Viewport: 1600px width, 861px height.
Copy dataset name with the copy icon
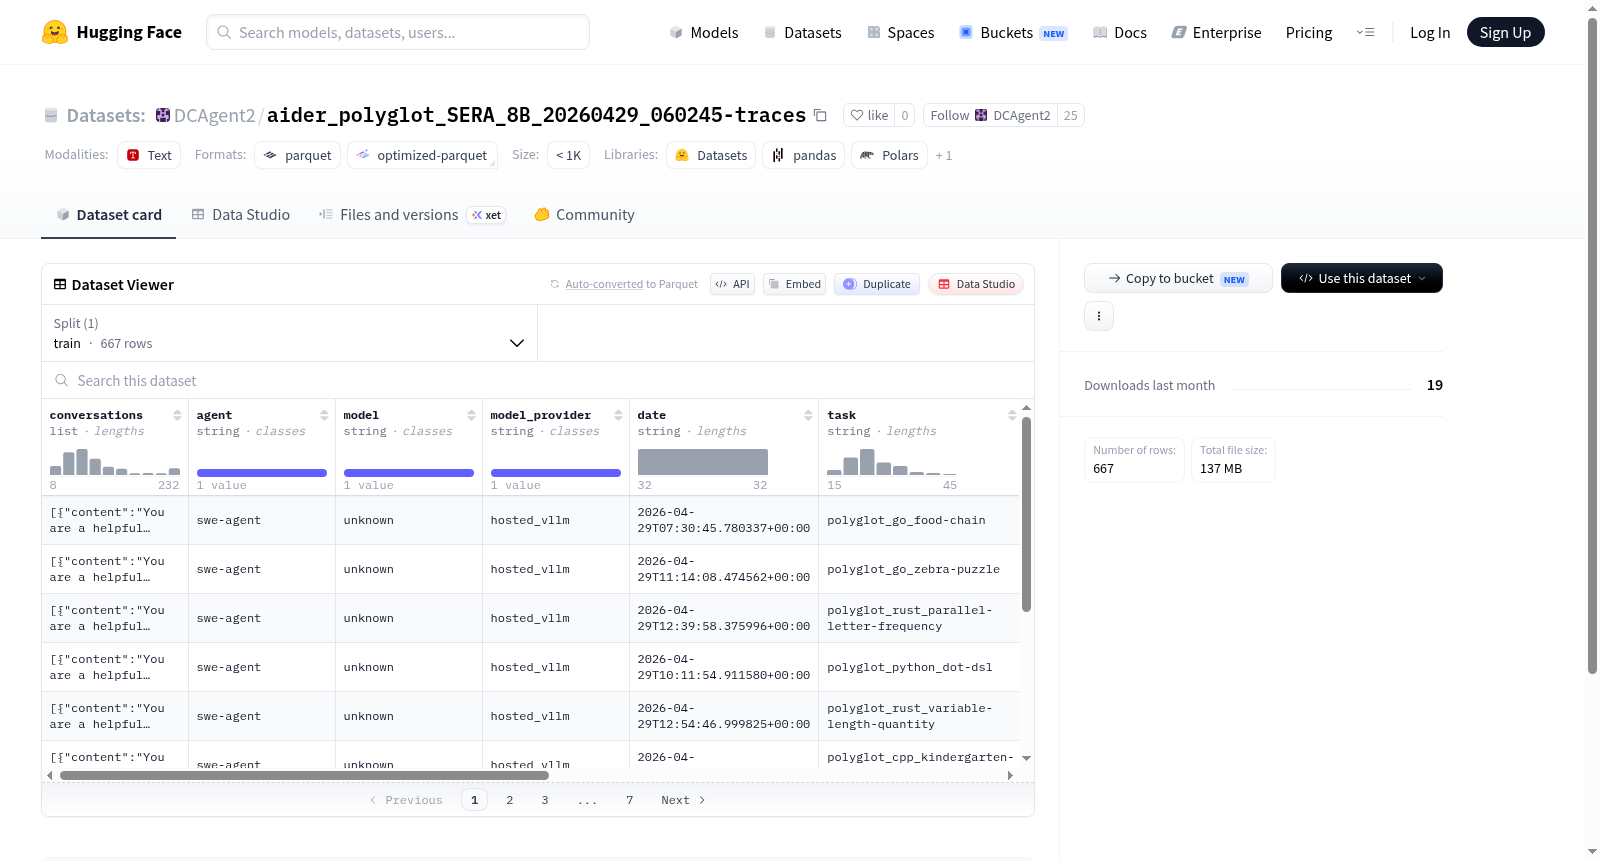click(x=820, y=115)
